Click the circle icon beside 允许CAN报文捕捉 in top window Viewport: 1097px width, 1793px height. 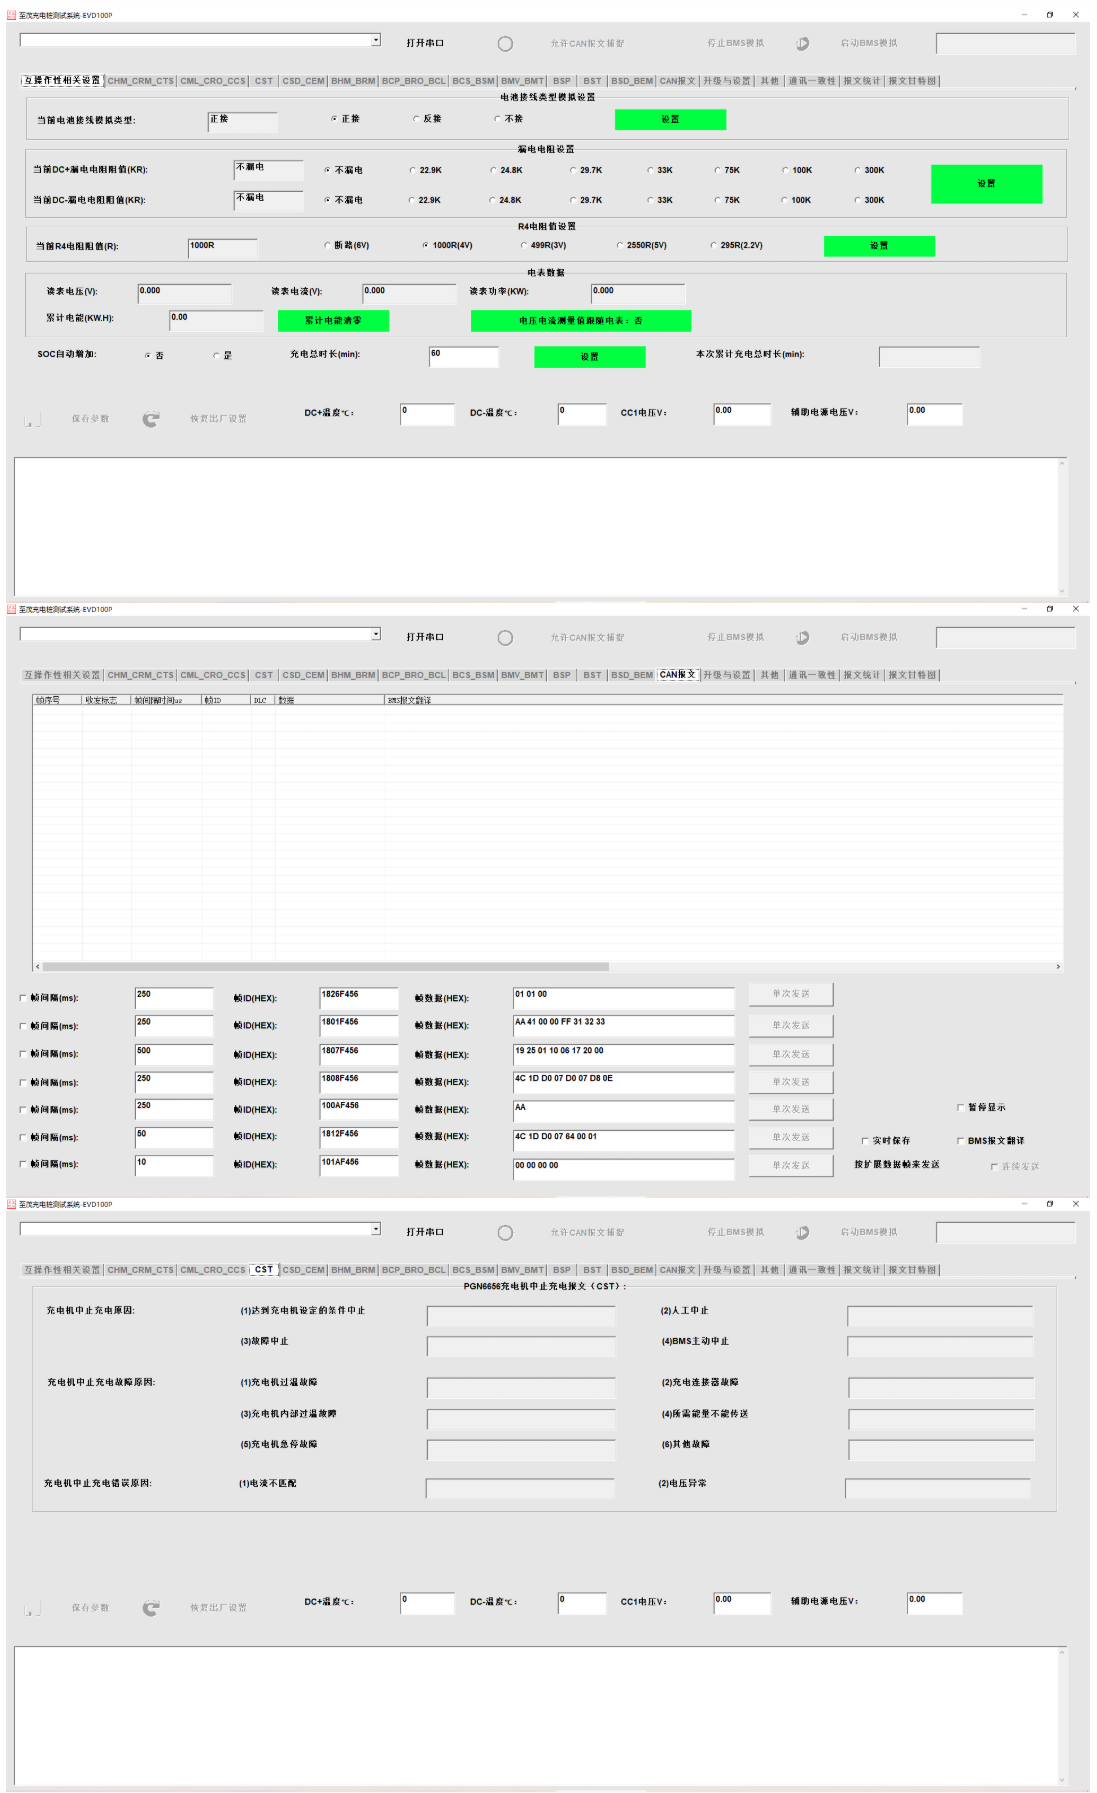(505, 44)
